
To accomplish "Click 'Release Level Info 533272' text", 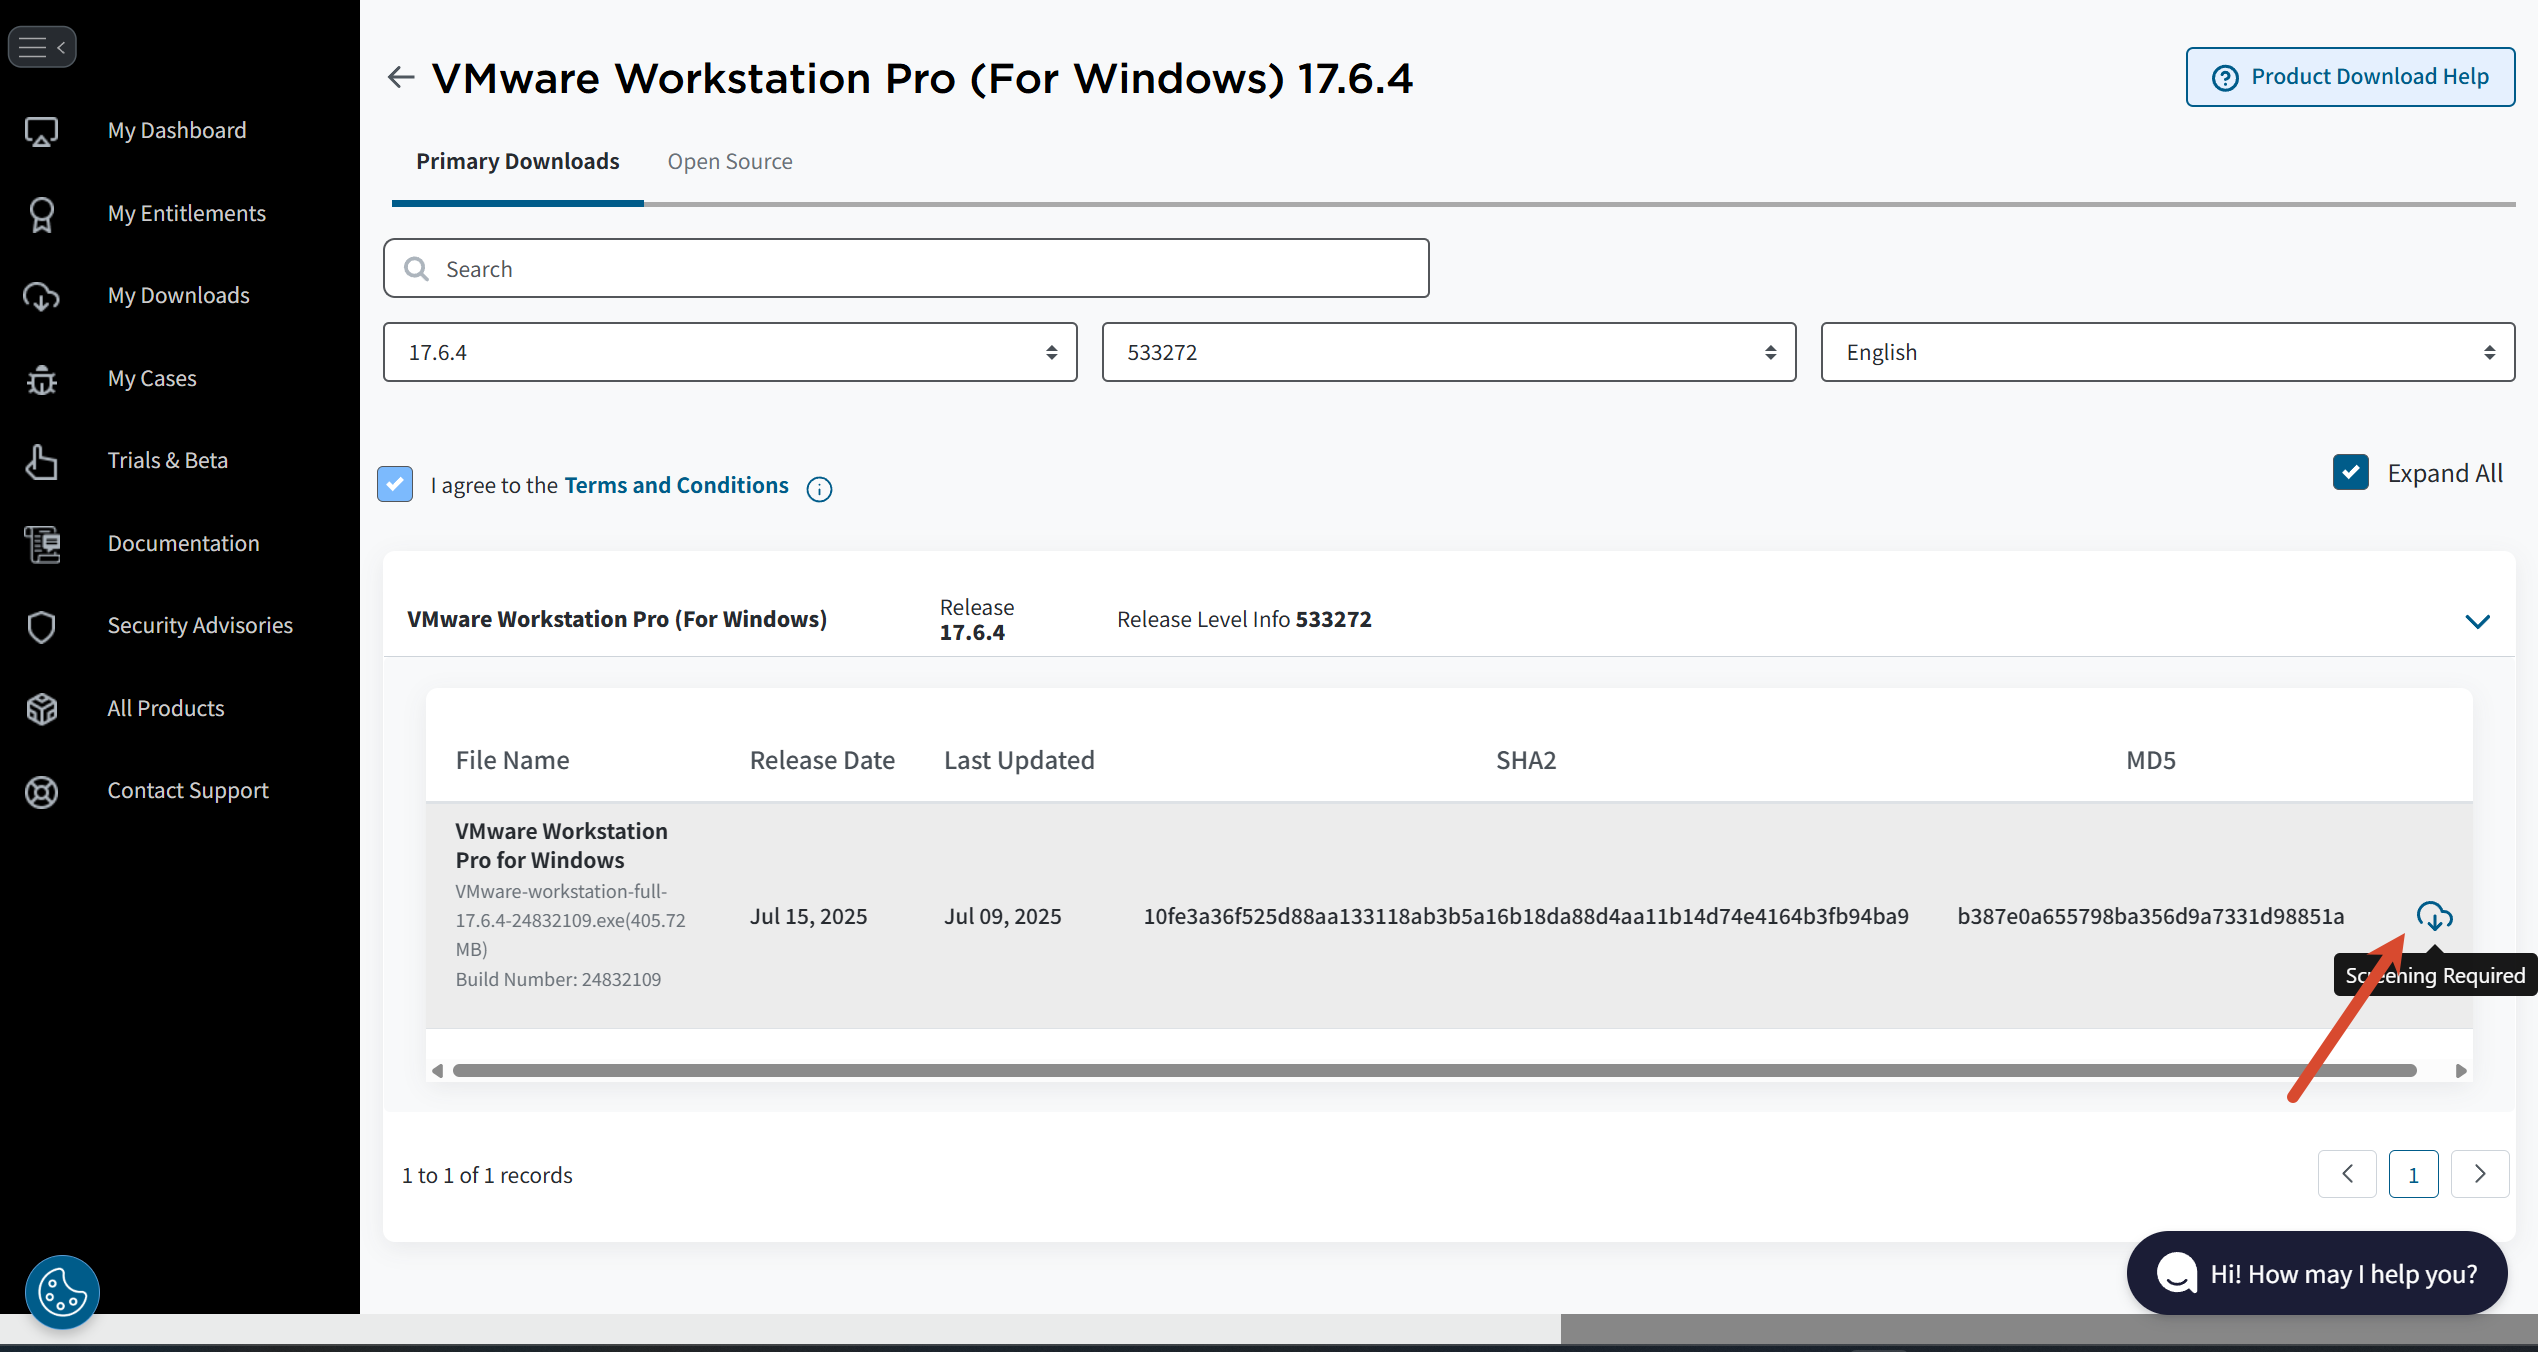I will point(1244,620).
